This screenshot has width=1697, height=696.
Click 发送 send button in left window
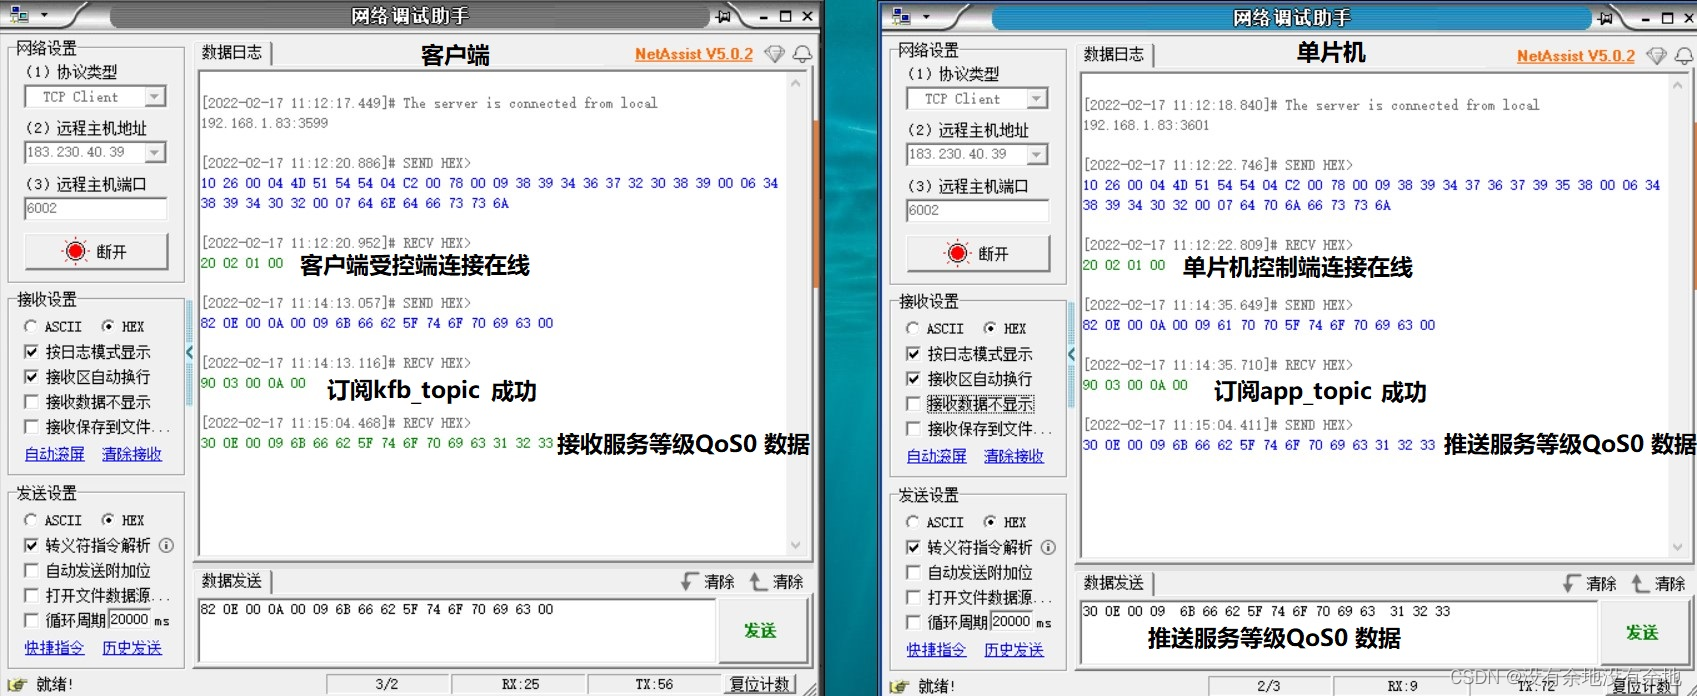(x=760, y=630)
